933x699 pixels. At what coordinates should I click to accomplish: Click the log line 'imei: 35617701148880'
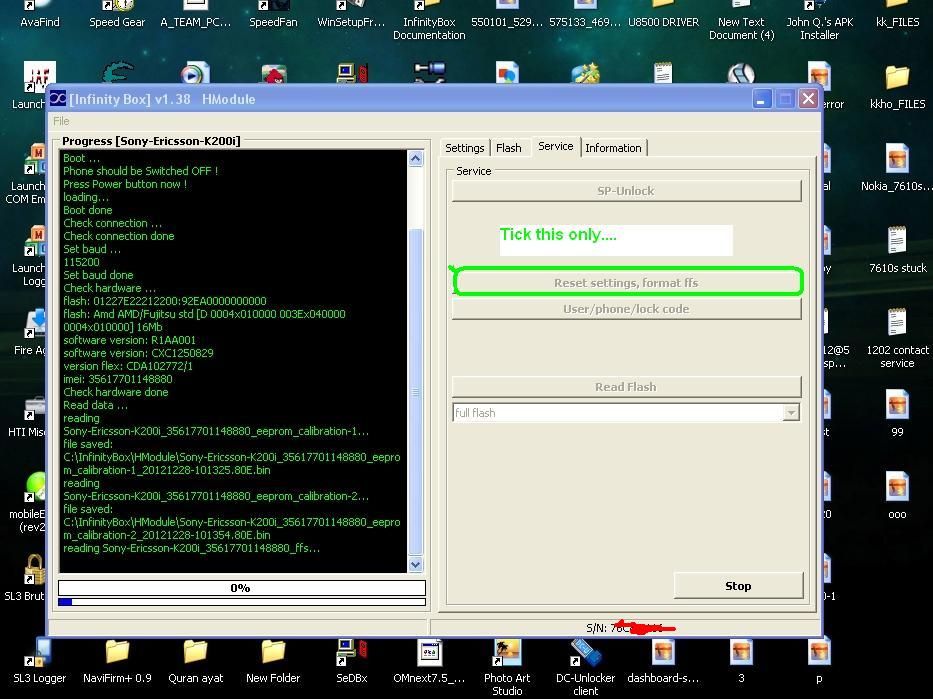tap(118, 379)
